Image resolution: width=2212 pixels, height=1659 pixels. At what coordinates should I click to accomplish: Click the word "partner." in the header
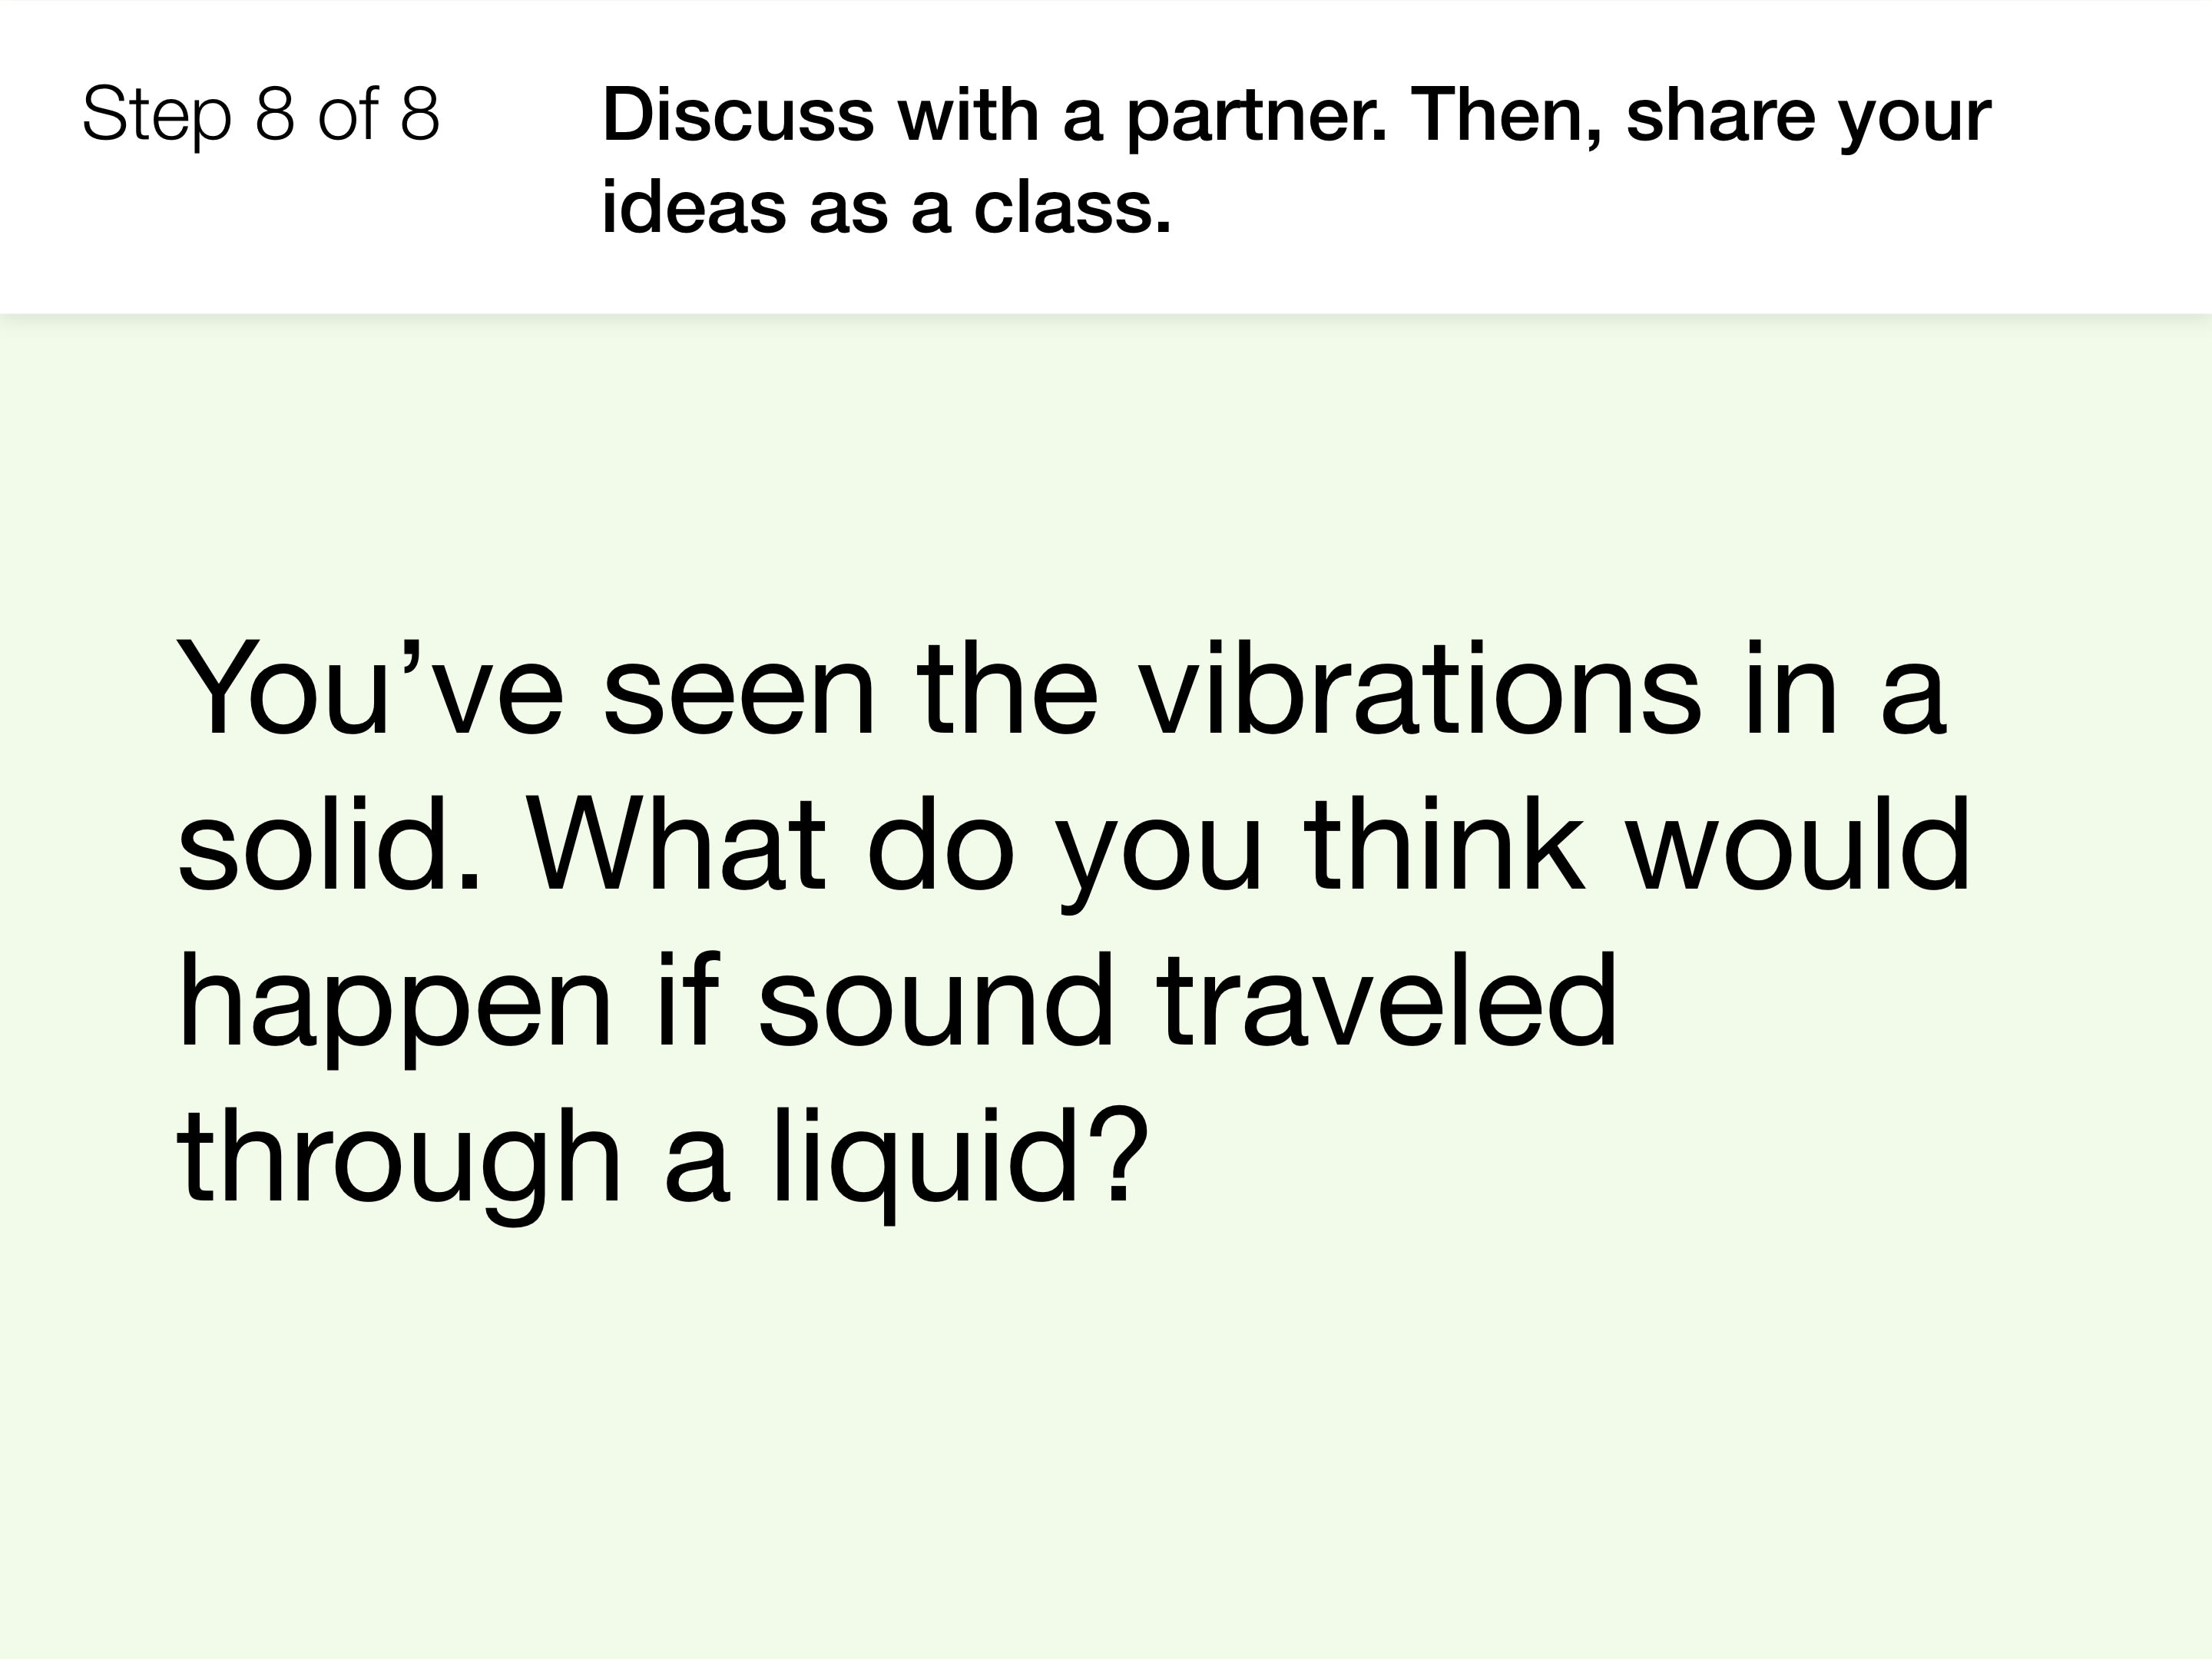click(1257, 118)
